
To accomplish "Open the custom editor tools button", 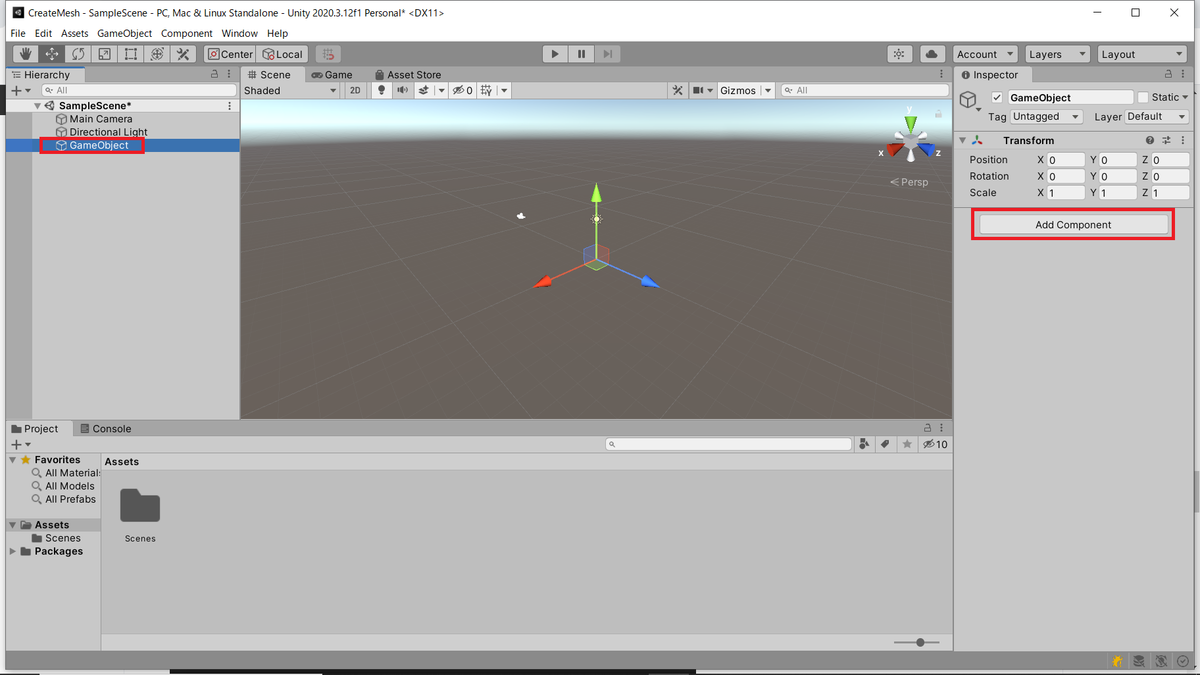I will (x=183, y=54).
